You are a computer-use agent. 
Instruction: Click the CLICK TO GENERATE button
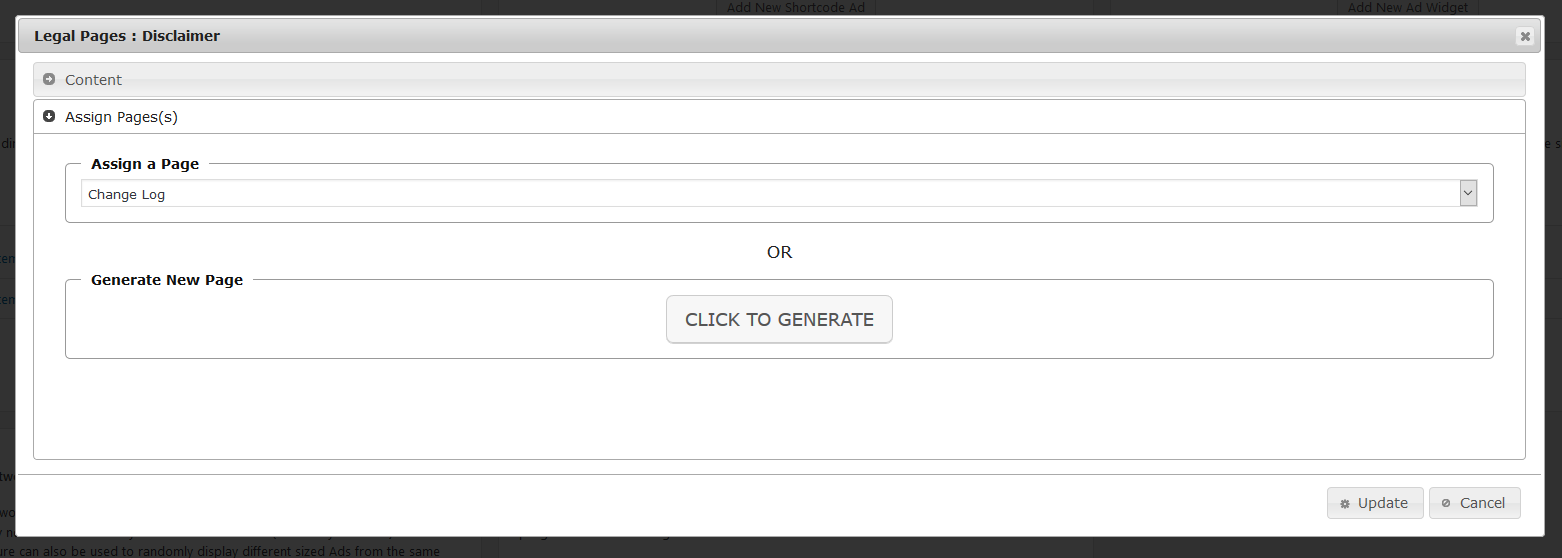[x=779, y=319]
